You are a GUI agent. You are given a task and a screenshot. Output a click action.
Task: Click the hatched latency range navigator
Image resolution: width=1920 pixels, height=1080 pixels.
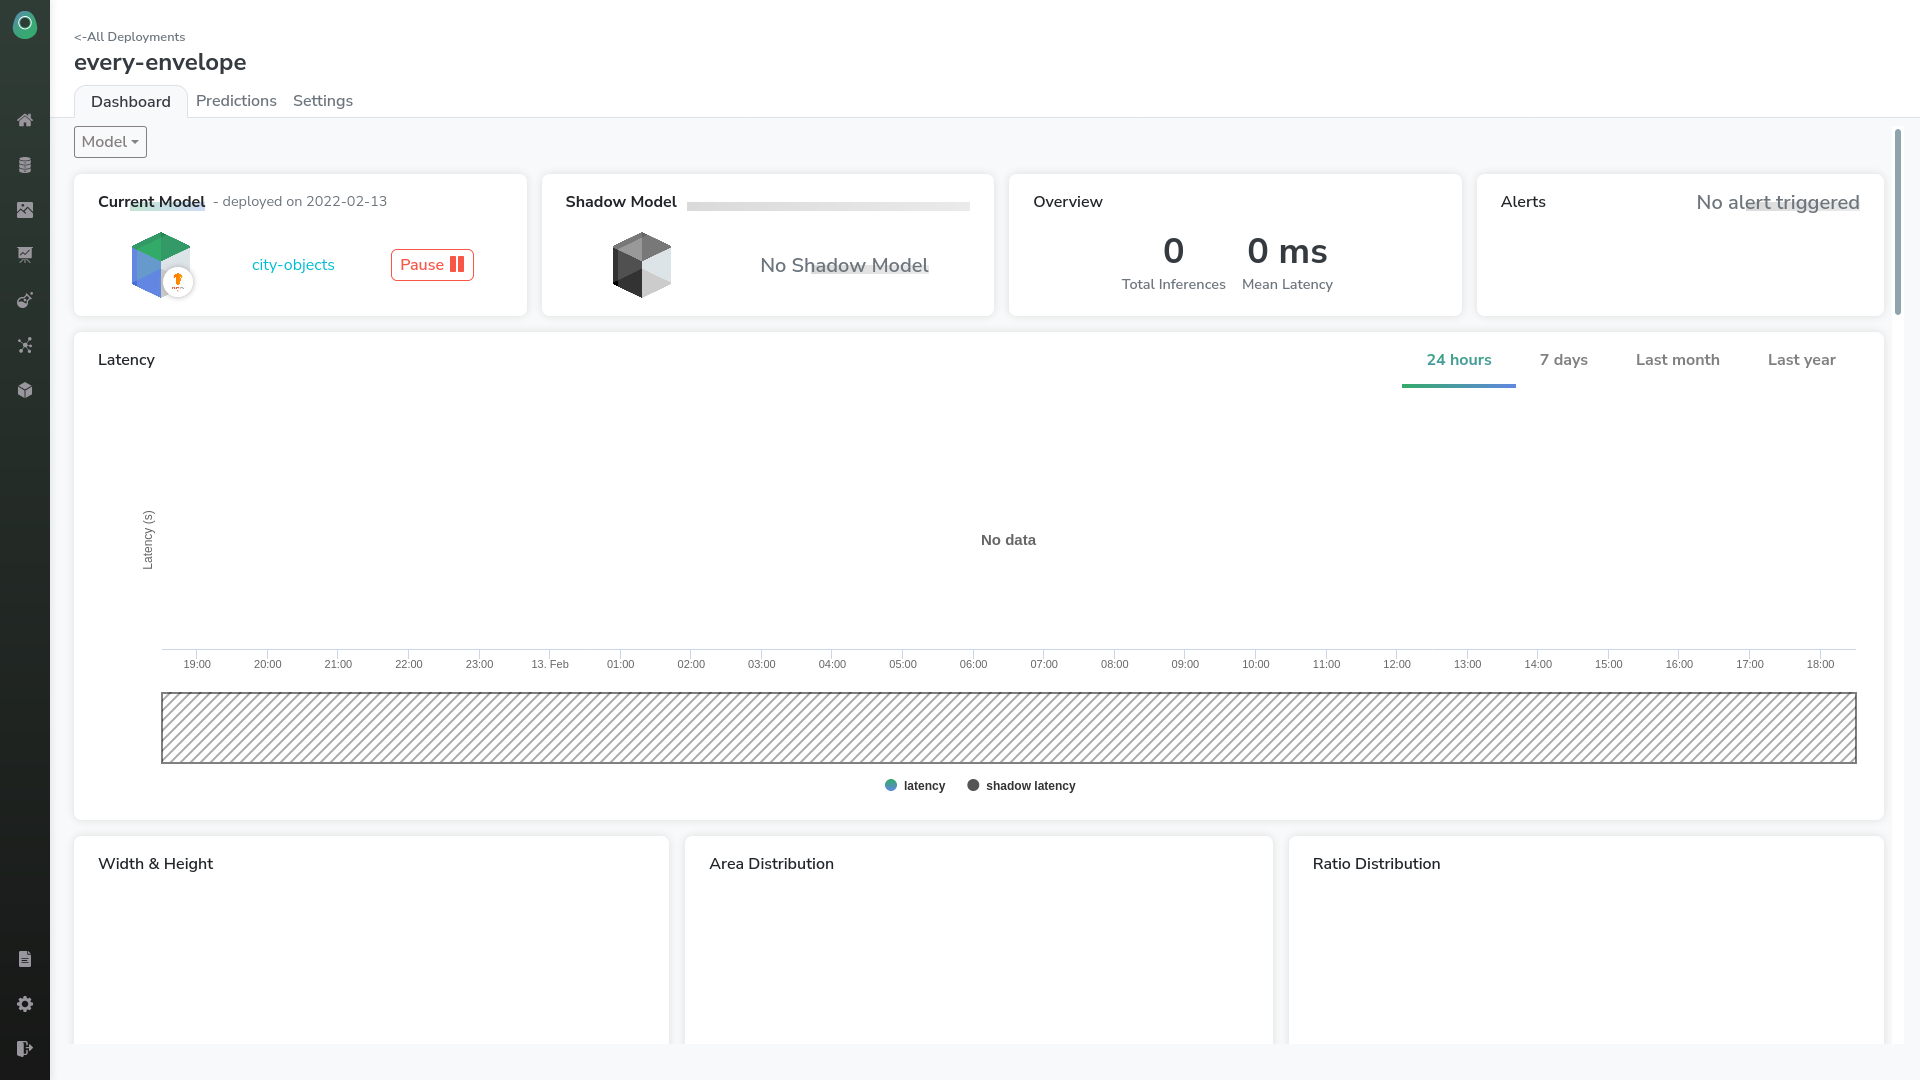[1008, 728]
